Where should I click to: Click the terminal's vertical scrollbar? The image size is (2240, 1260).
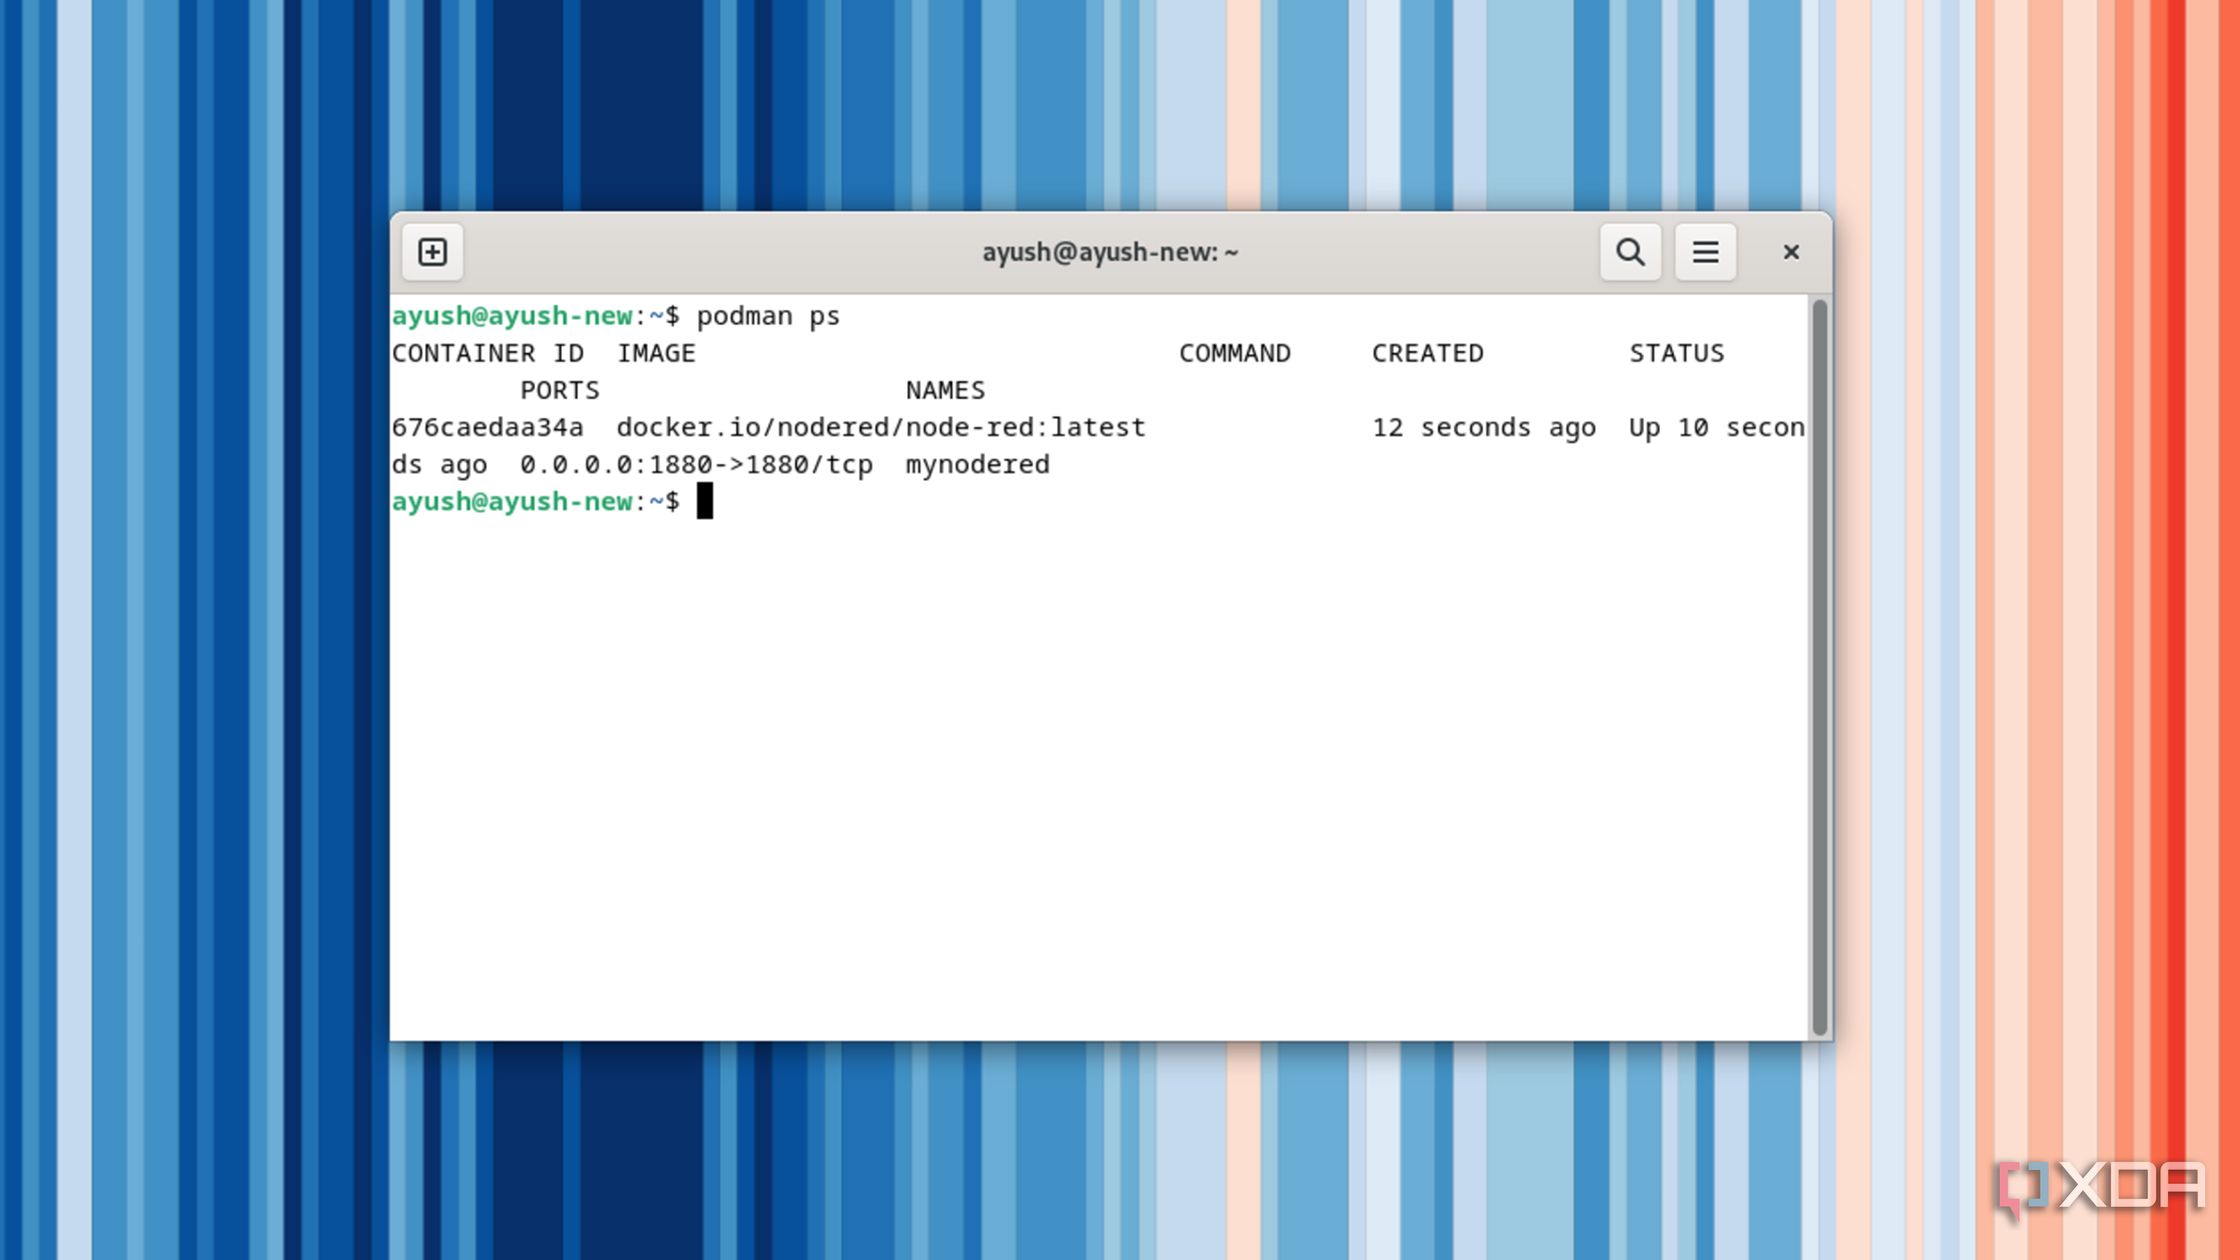(1820, 667)
